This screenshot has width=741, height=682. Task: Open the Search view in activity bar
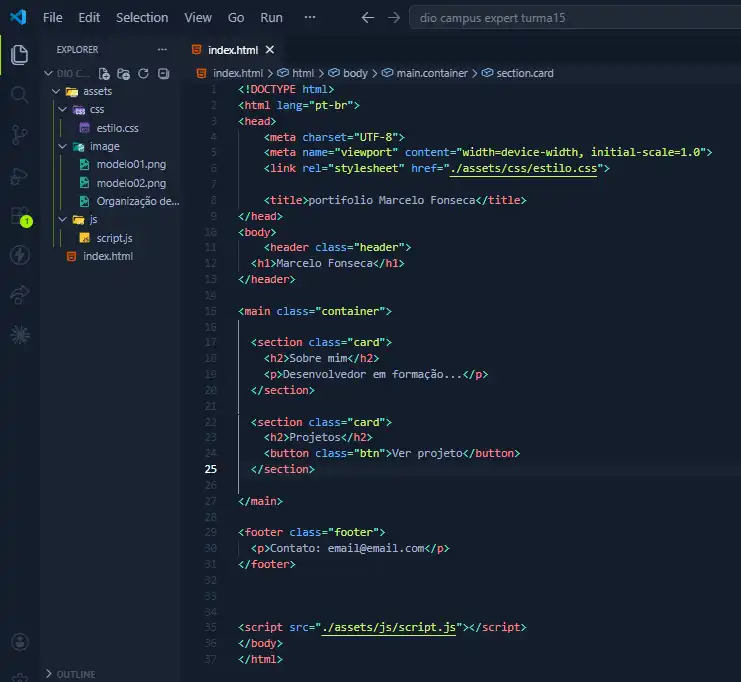click(19, 95)
